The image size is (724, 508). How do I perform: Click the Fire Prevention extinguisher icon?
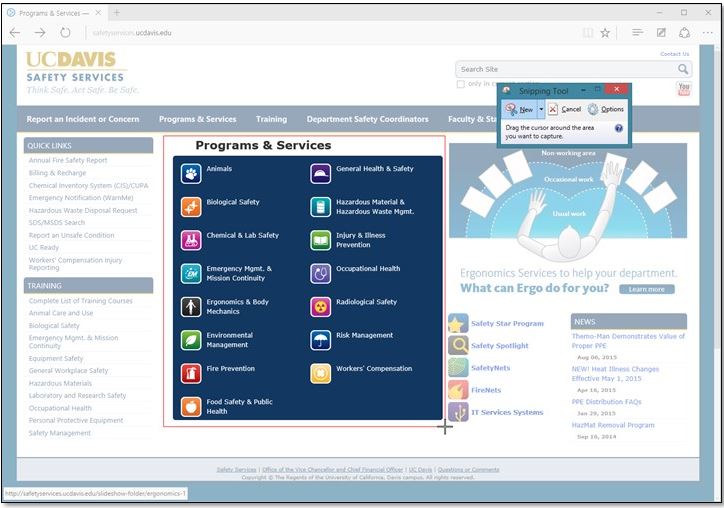tap(191, 374)
